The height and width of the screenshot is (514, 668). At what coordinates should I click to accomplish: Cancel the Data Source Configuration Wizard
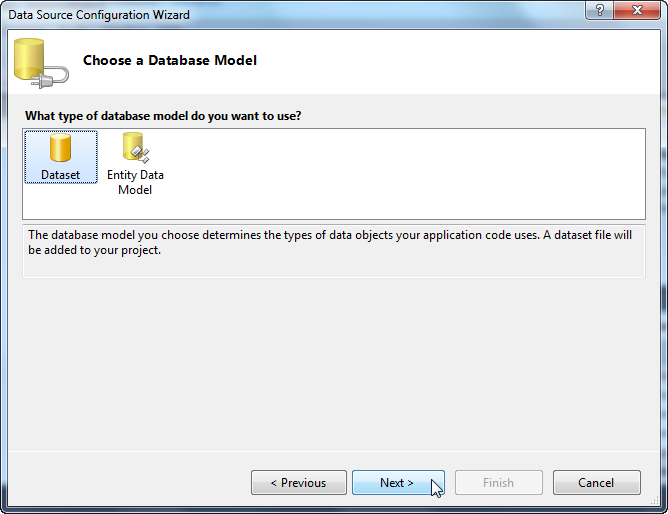(x=596, y=482)
